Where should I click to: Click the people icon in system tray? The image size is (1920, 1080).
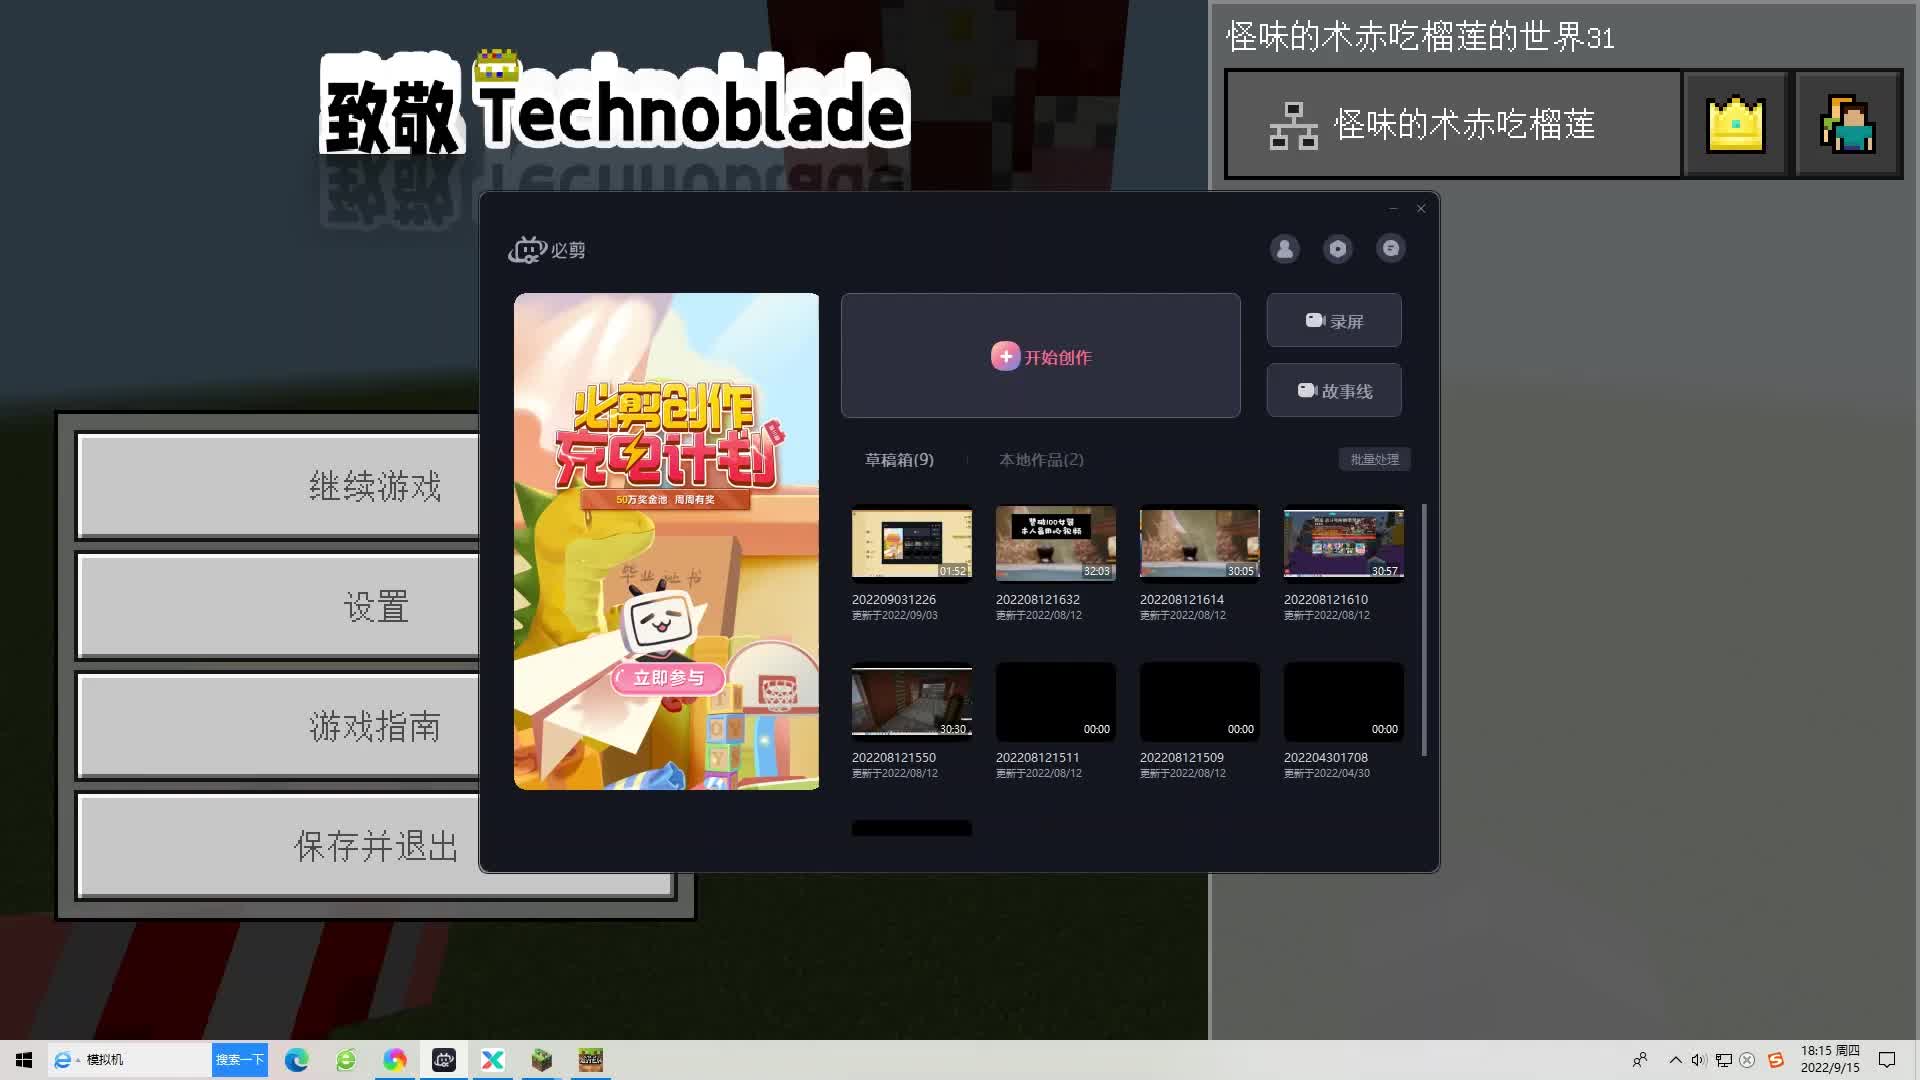(1640, 1060)
